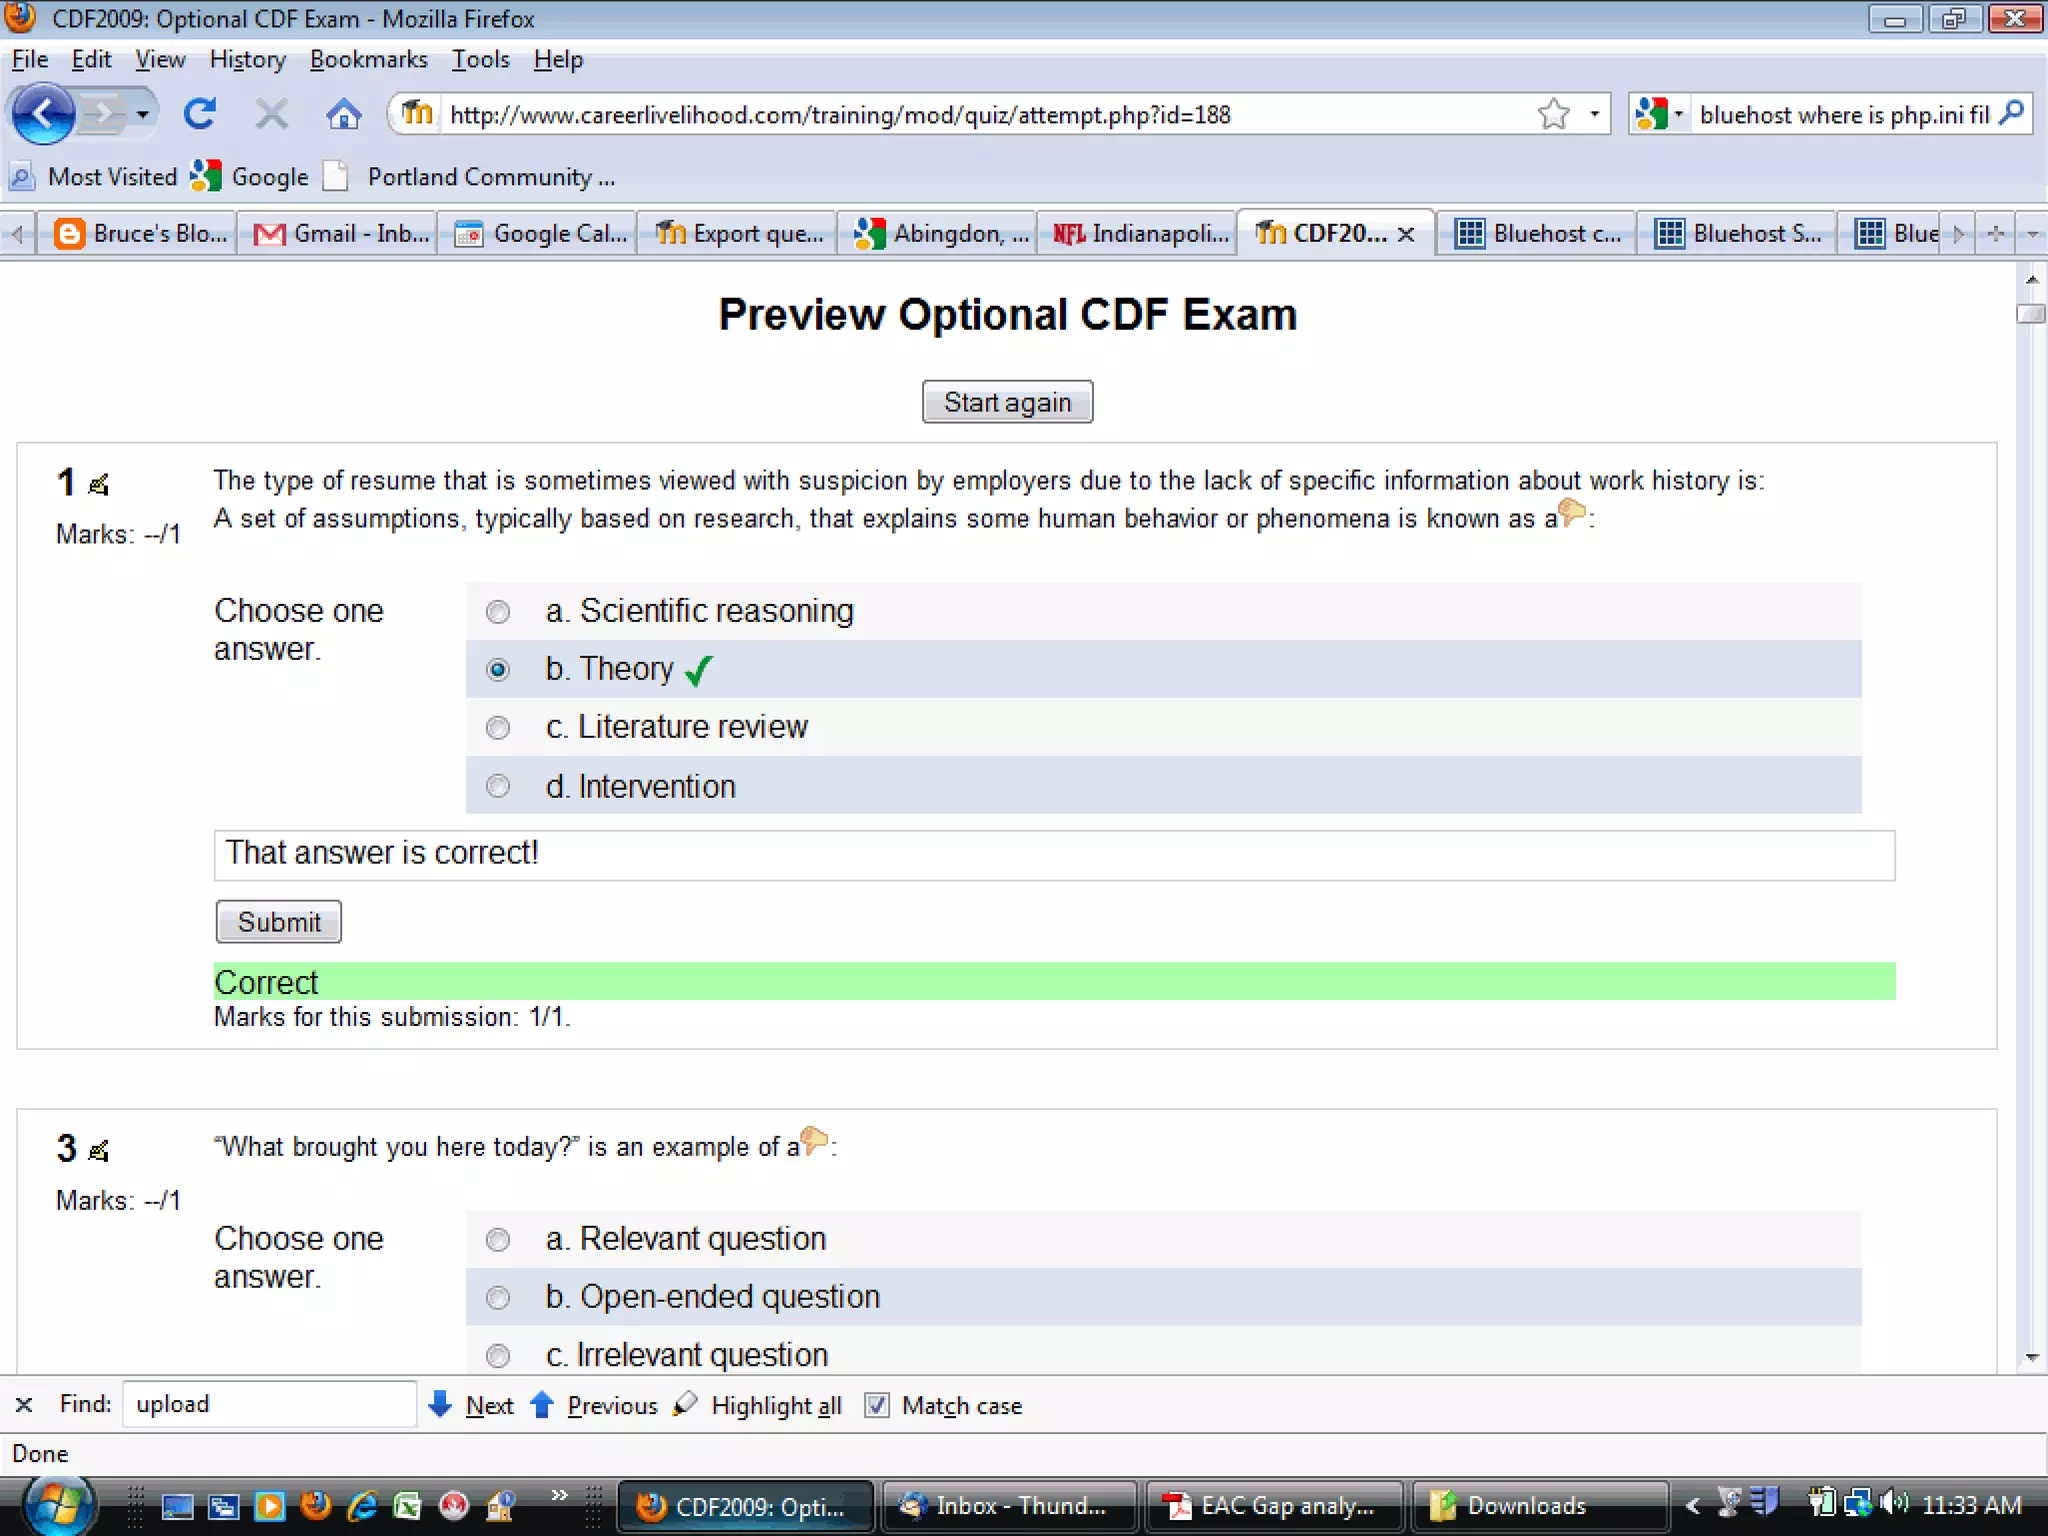Close the find bar
2048x1536 pixels.
pyautogui.click(x=24, y=1404)
